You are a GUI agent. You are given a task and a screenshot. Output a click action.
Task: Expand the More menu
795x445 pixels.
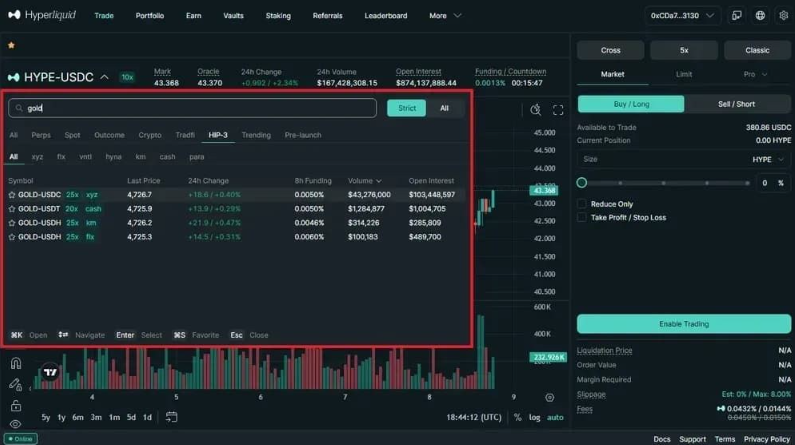coord(445,16)
